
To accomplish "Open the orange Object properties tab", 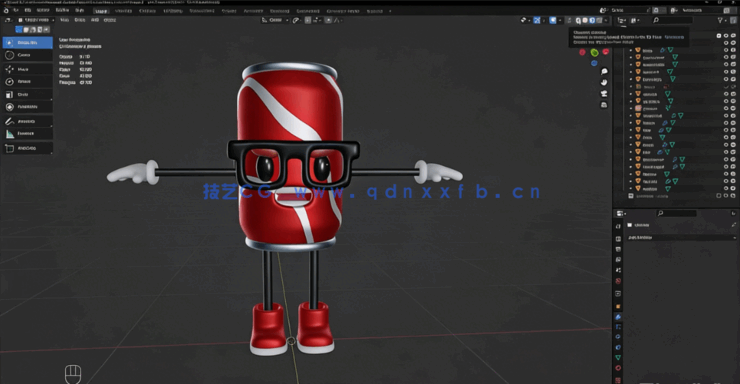I will 618,307.
